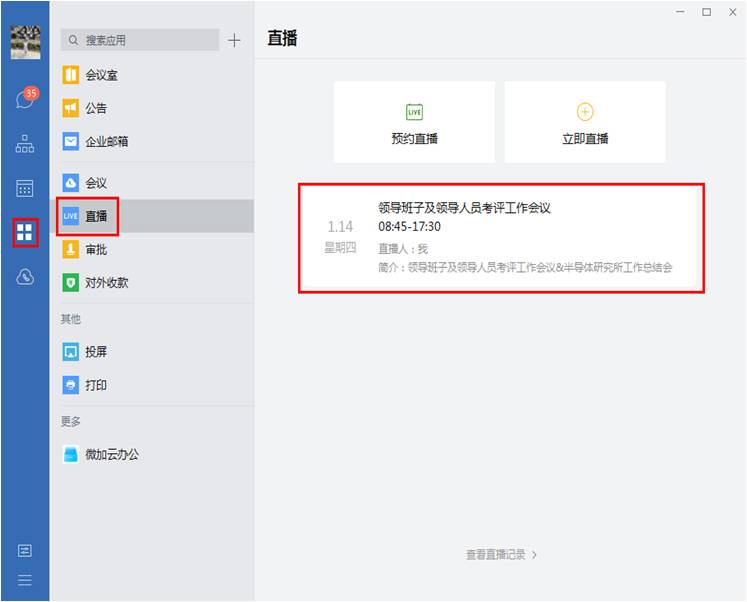Viewport: 747px width, 602px height.
Task: Open 微加云办公 cloud office app
Action: click(110, 454)
